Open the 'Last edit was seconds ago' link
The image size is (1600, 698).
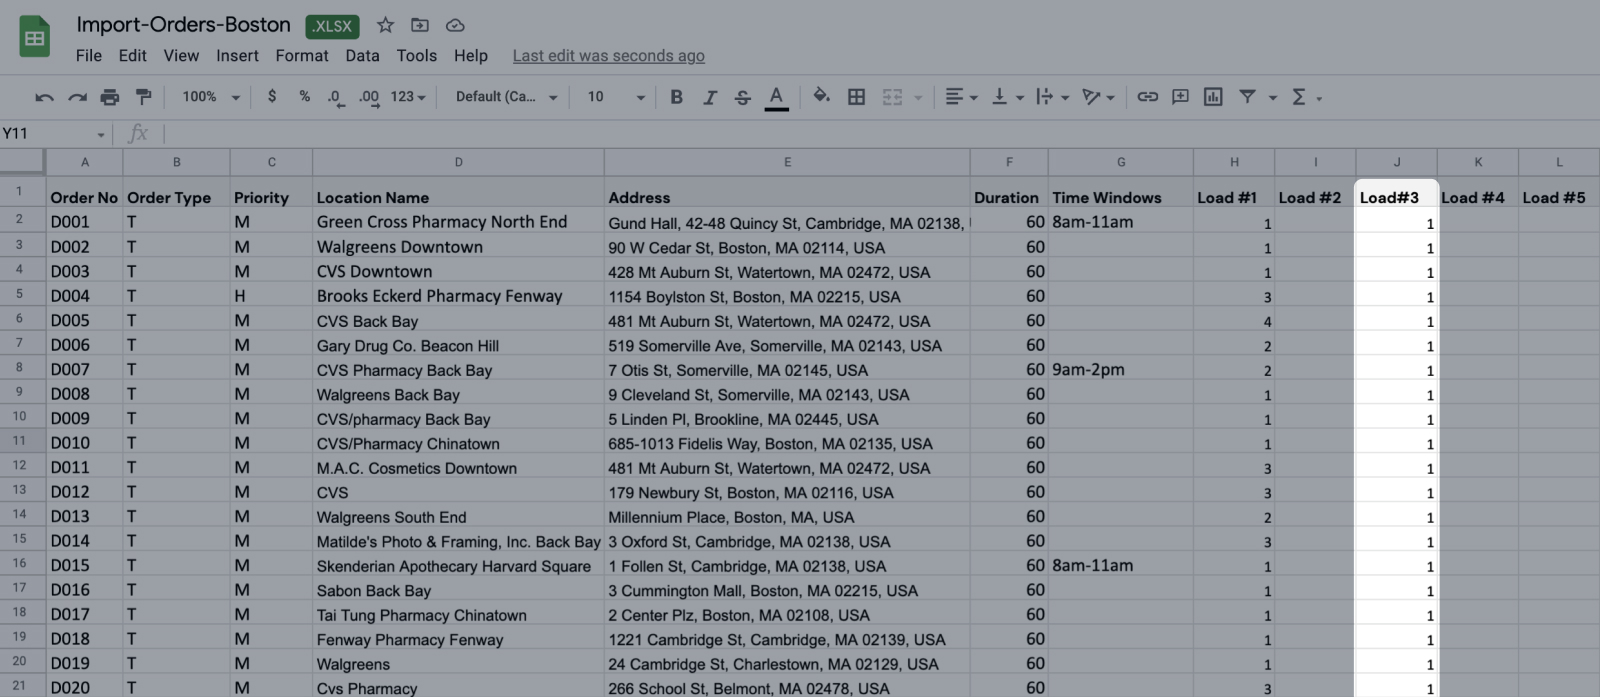(608, 56)
